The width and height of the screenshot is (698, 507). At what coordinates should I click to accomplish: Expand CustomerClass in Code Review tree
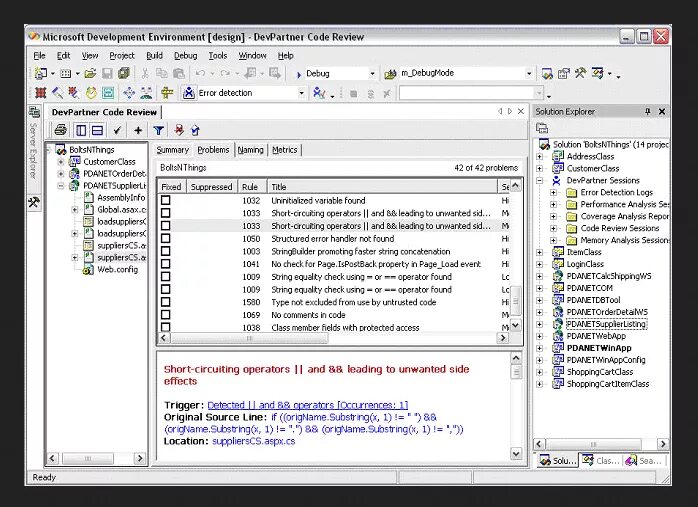tap(61, 162)
